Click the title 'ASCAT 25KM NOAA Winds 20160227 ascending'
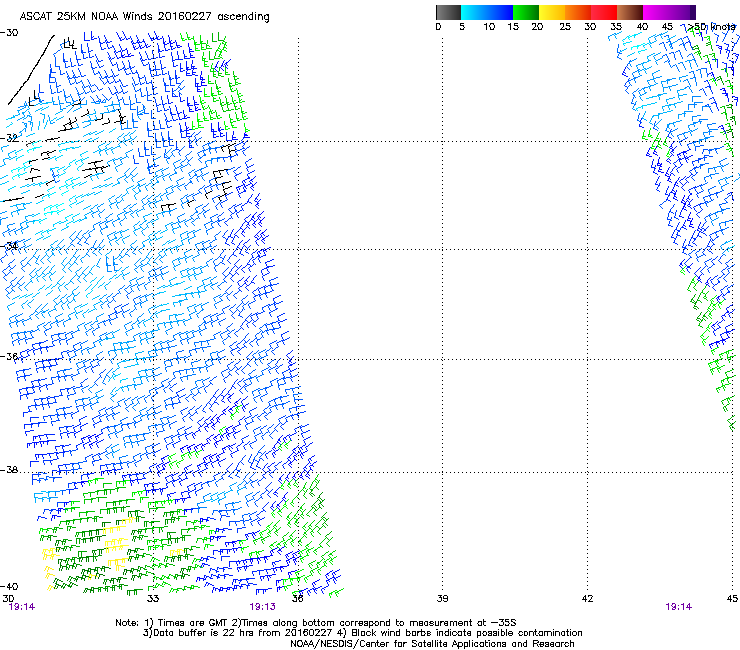The width and height of the screenshot is (740, 650). (144, 17)
